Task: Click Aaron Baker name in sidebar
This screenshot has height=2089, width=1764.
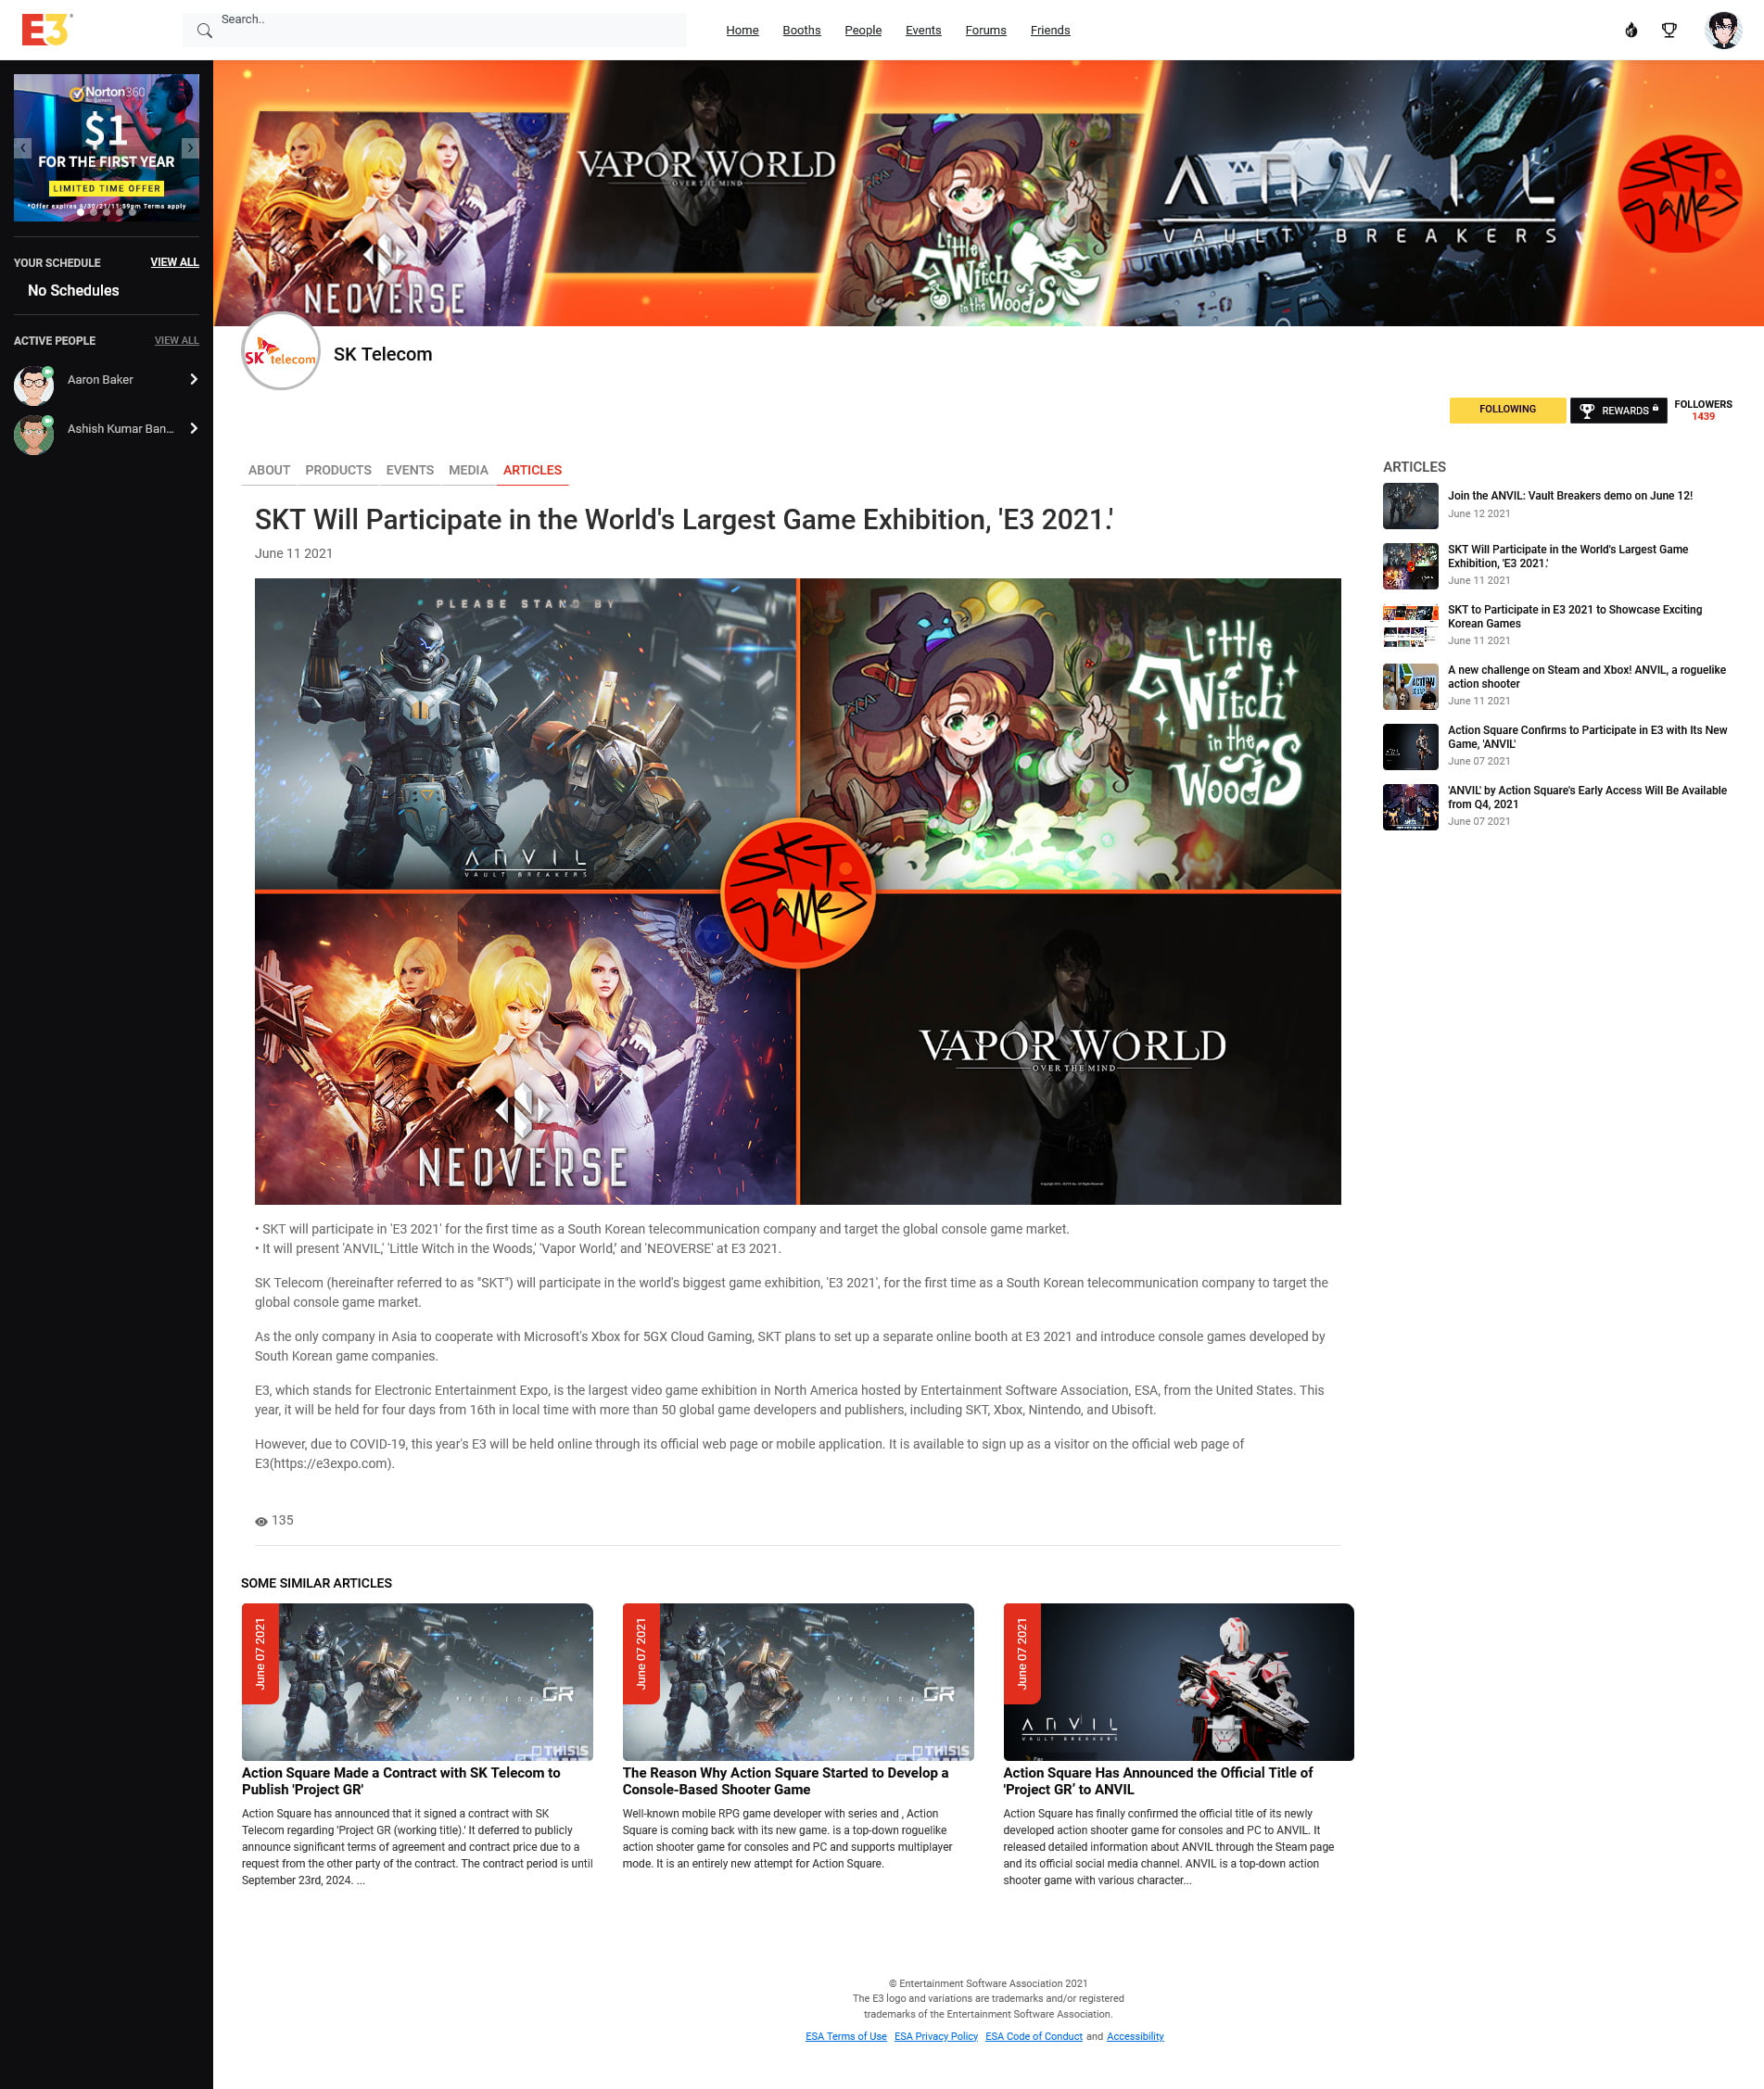Action: click(100, 379)
